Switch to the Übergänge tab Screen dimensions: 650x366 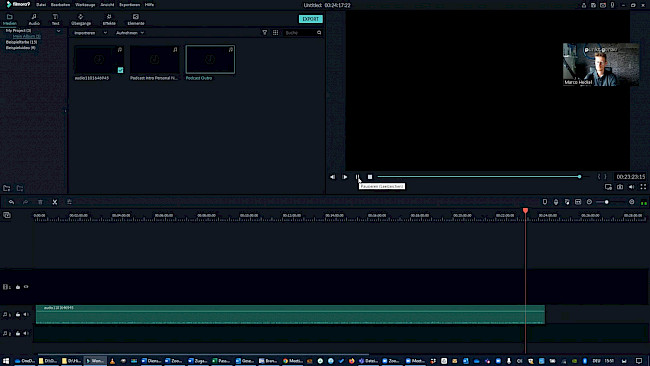pos(81,19)
